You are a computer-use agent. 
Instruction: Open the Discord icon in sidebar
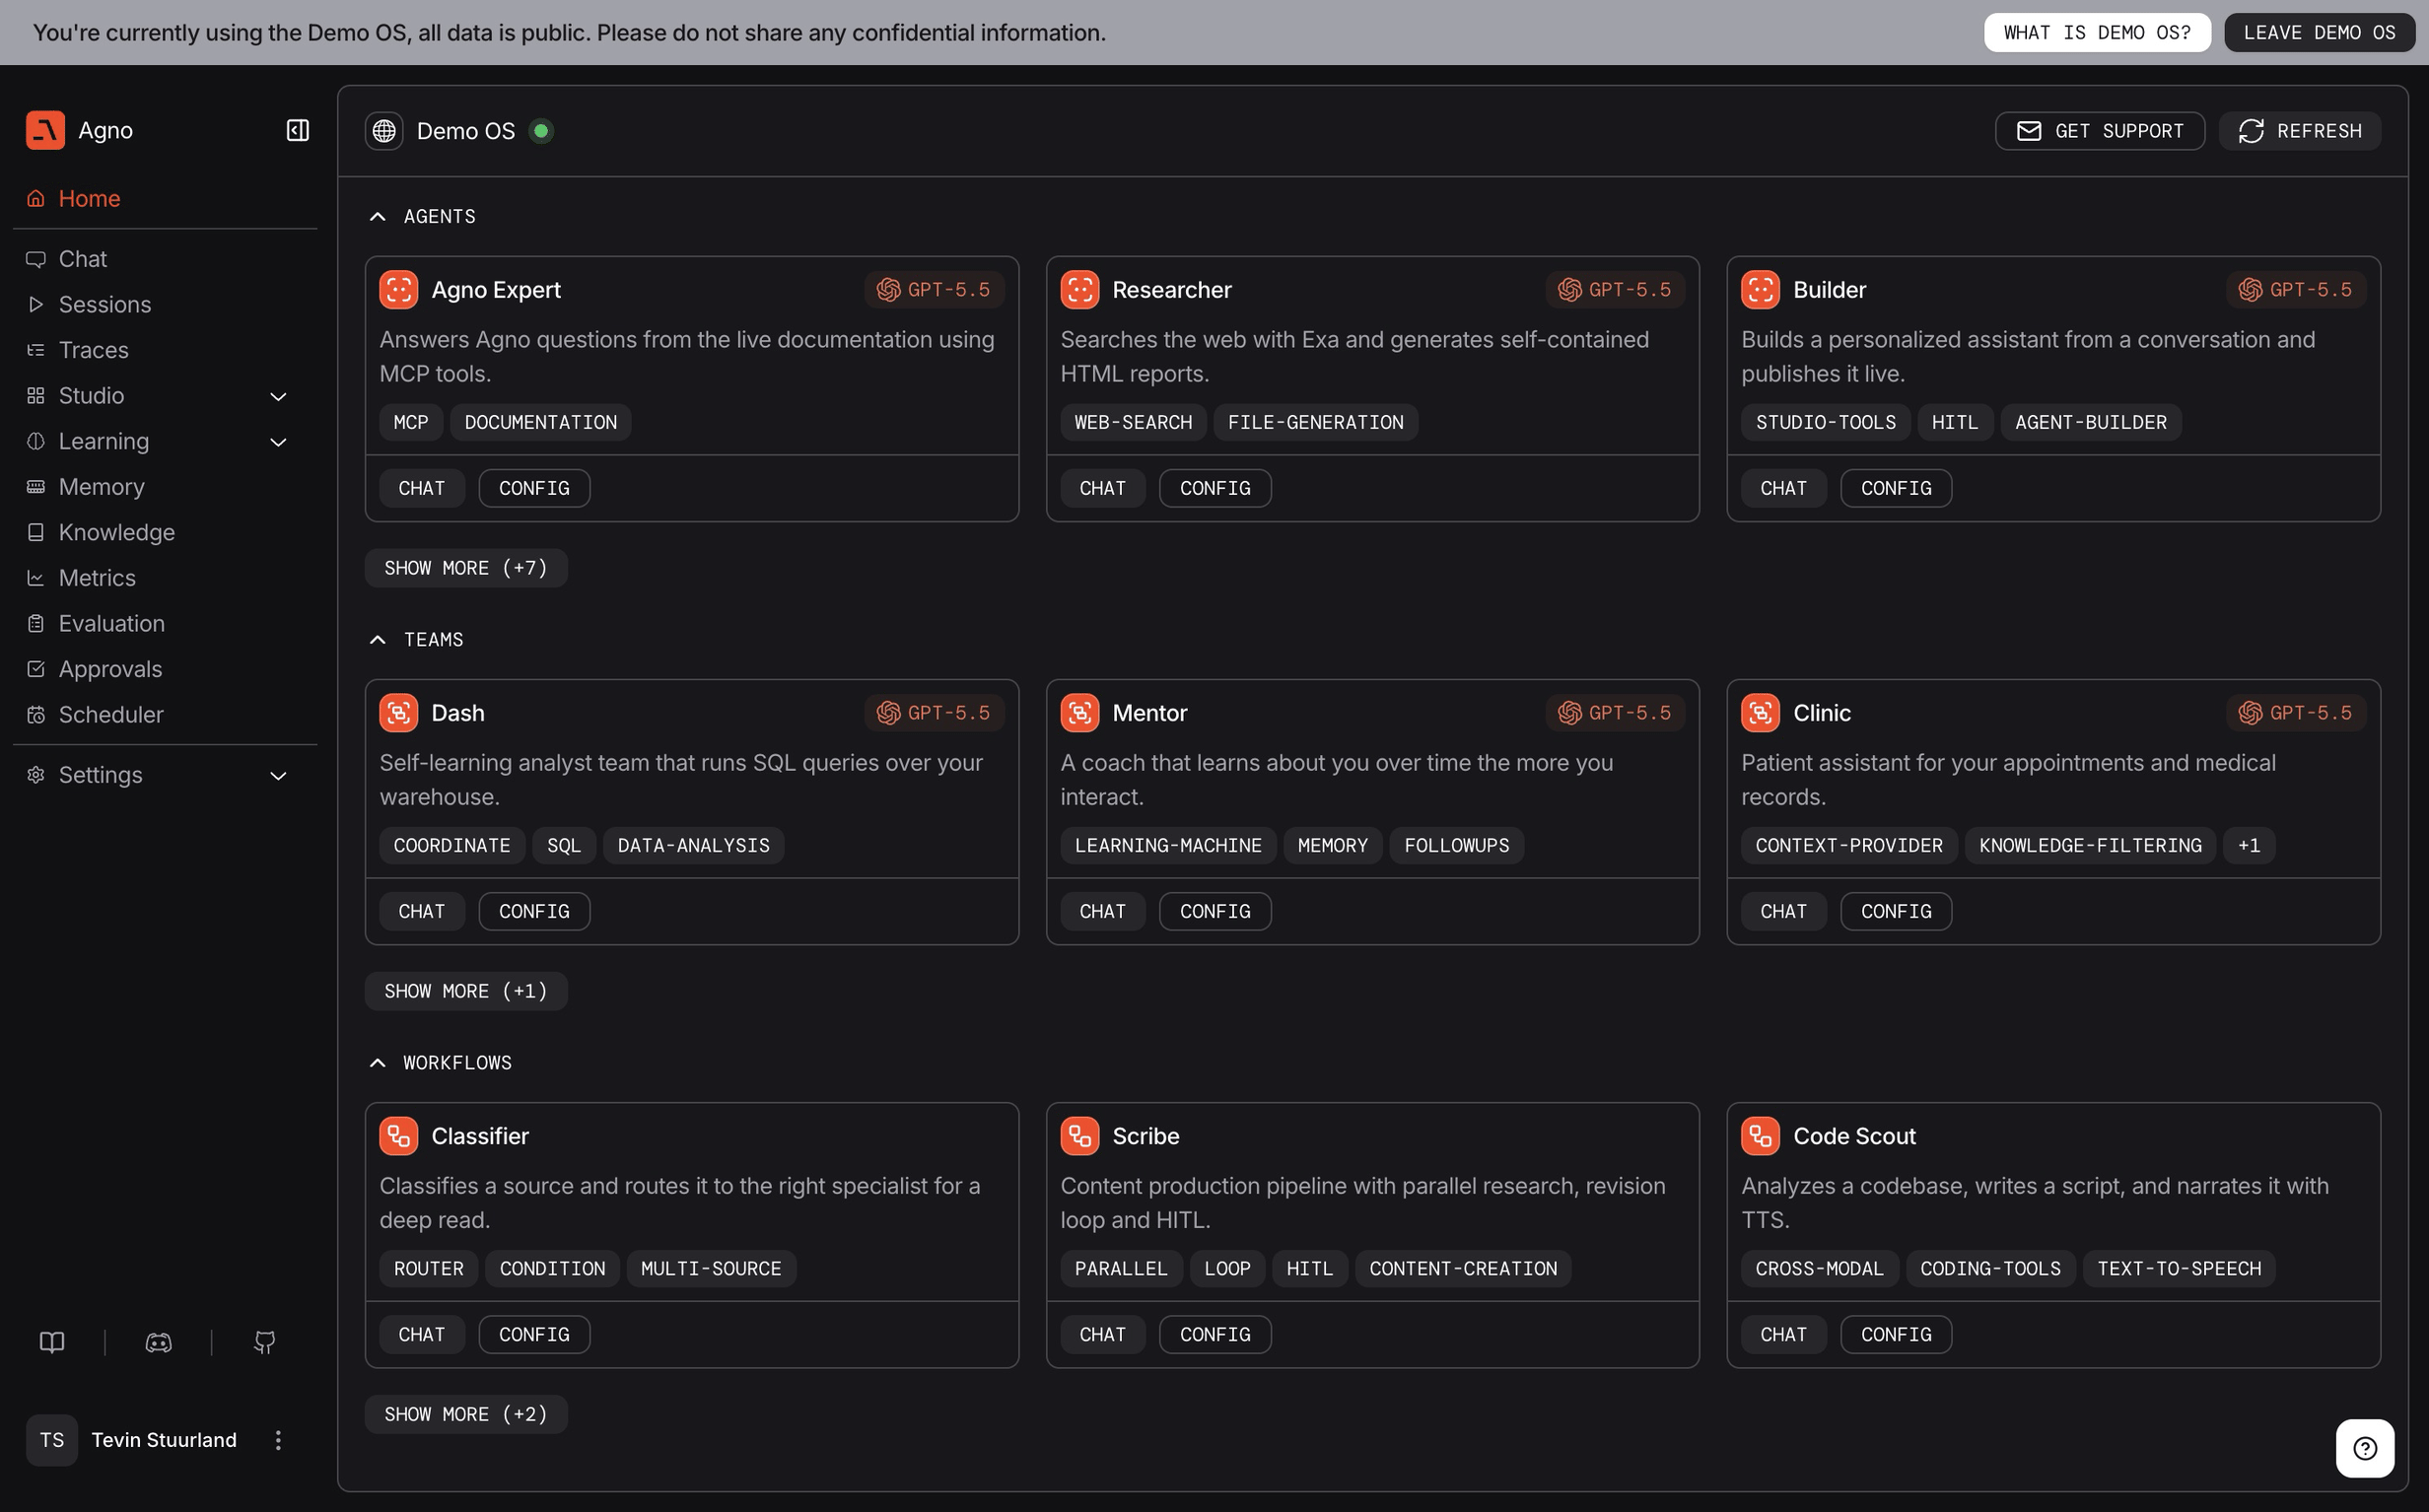click(x=159, y=1342)
